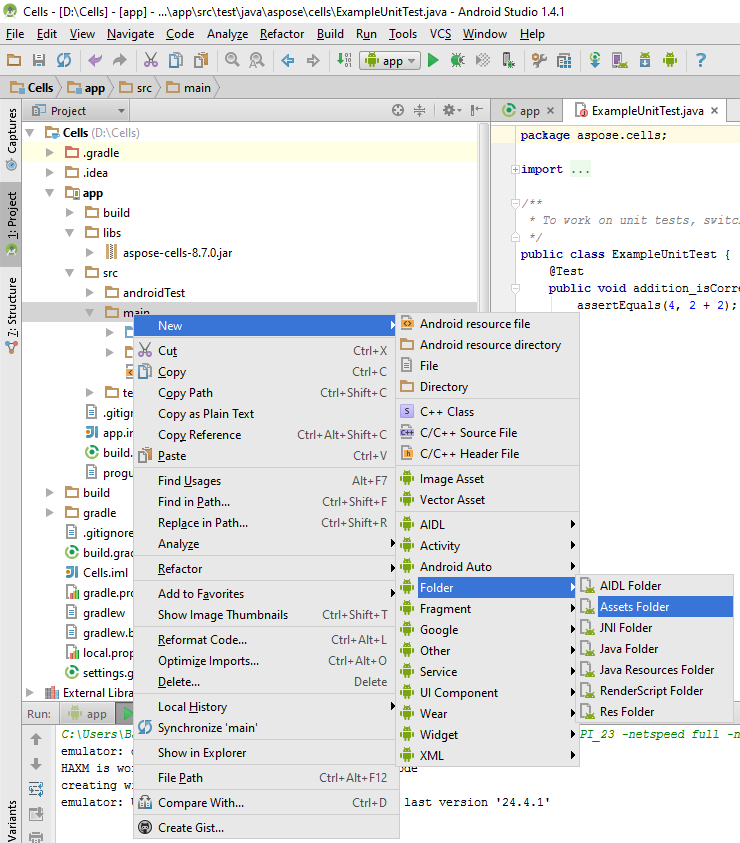
Task: Click the Forward navigation arrow
Action: pos(312,60)
